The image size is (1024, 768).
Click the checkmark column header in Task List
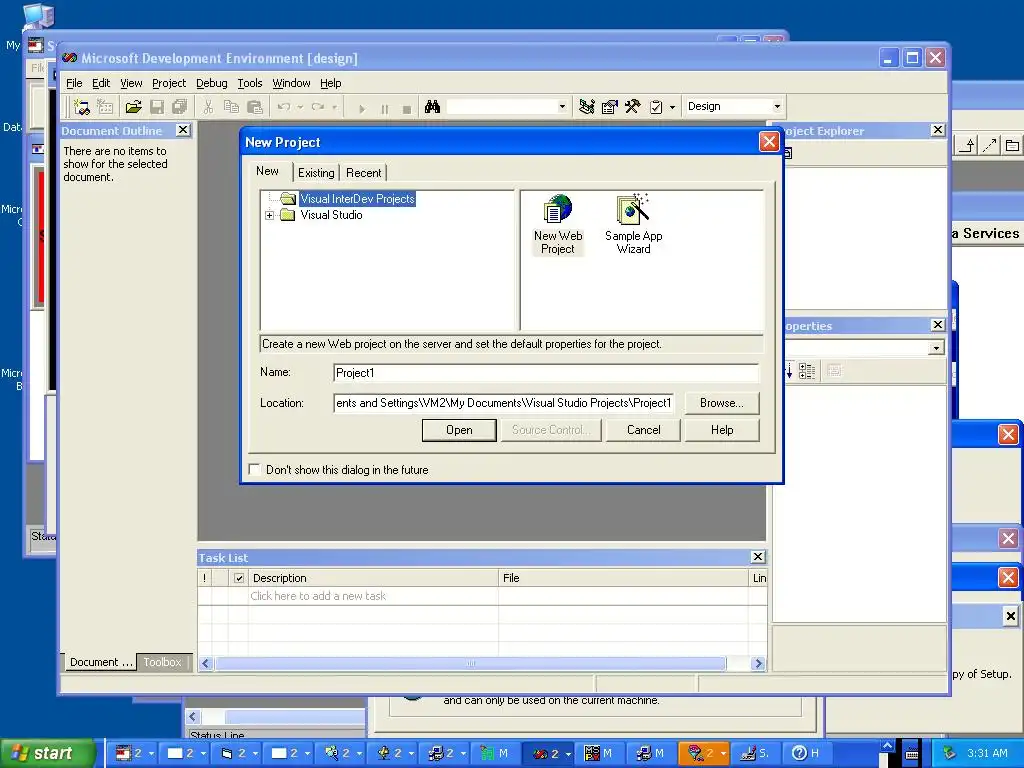point(239,578)
